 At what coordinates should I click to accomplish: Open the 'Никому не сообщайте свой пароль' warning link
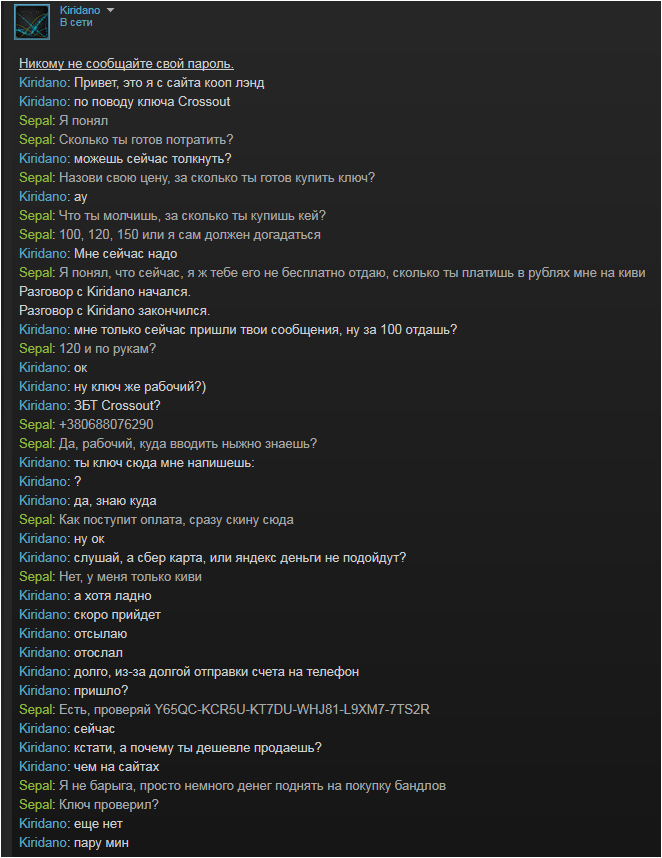click(126, 63)
